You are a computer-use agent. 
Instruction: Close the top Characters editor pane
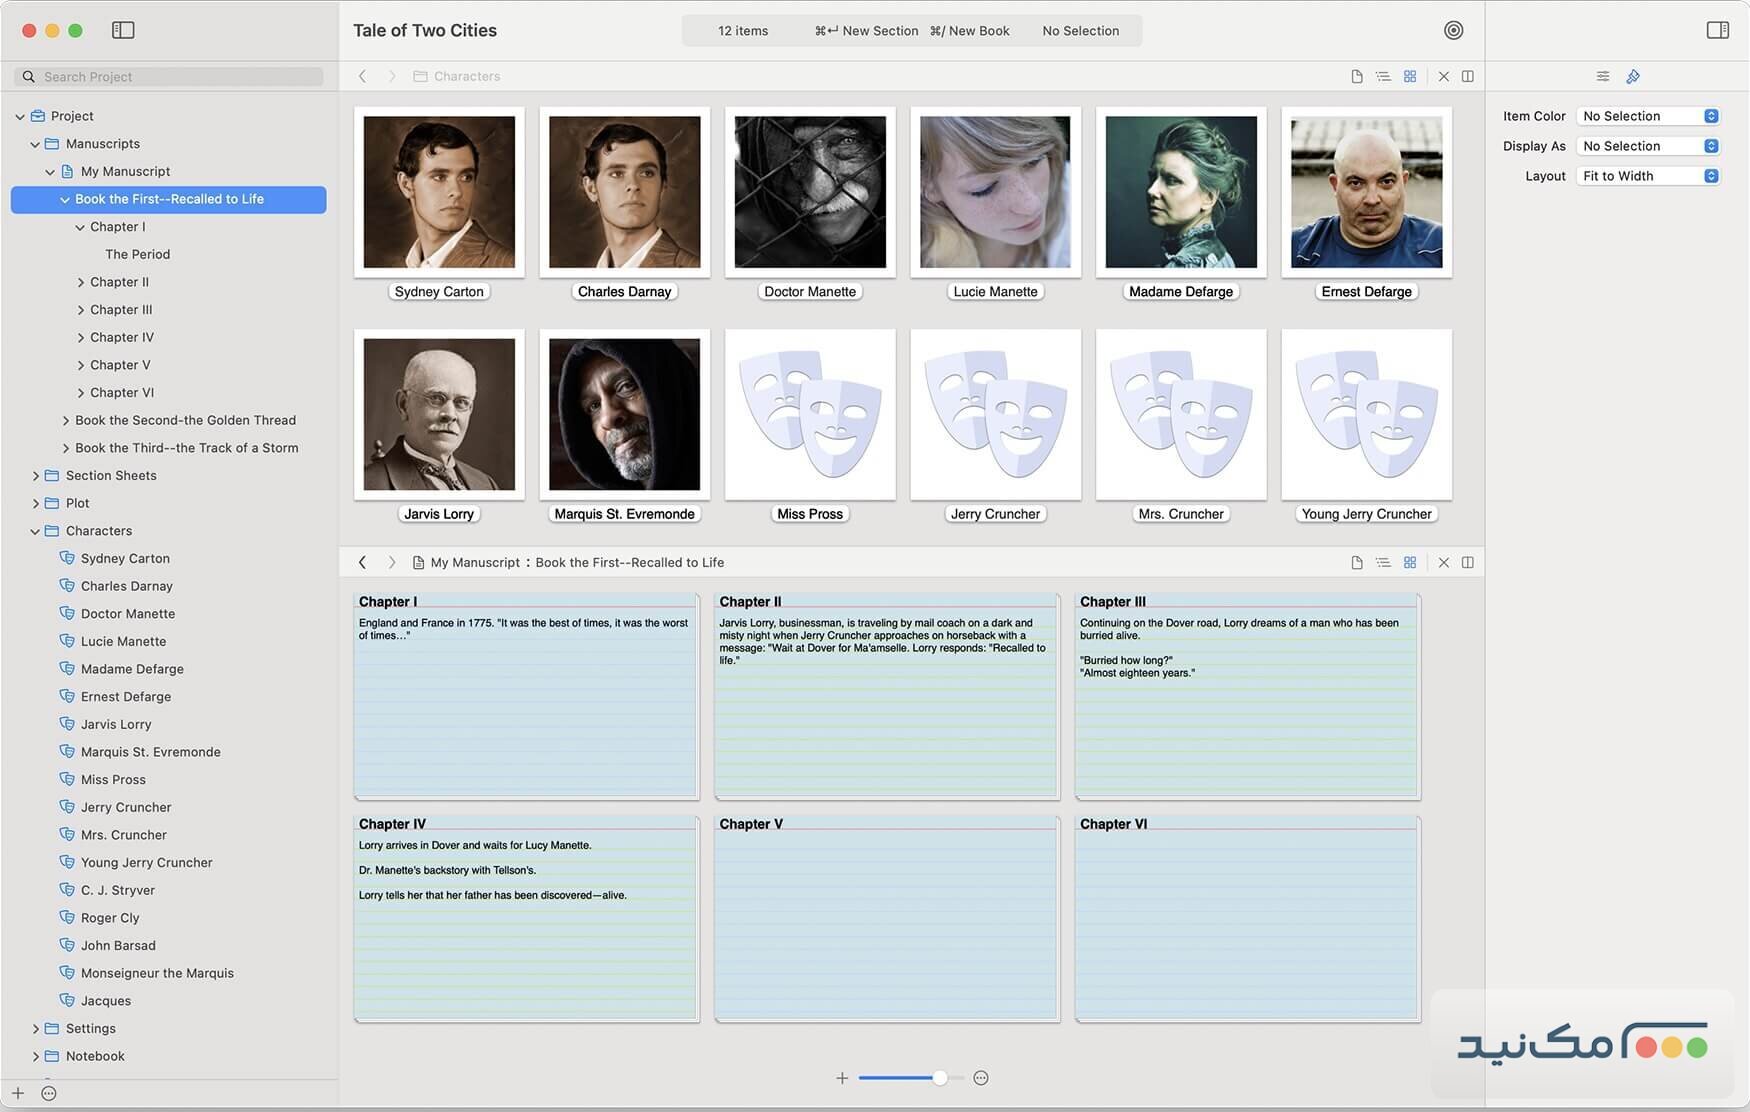[x=1443, y=76]
